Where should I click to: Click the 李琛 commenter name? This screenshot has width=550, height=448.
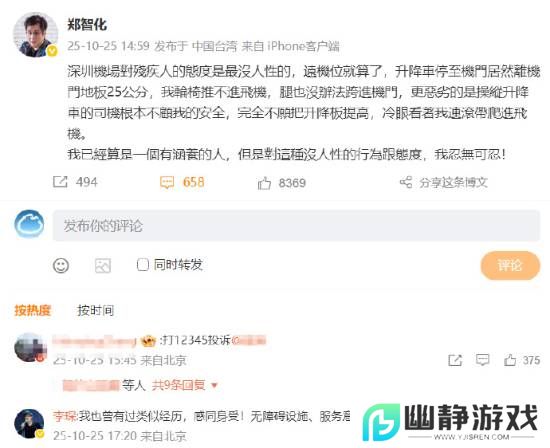click(65, 416)
